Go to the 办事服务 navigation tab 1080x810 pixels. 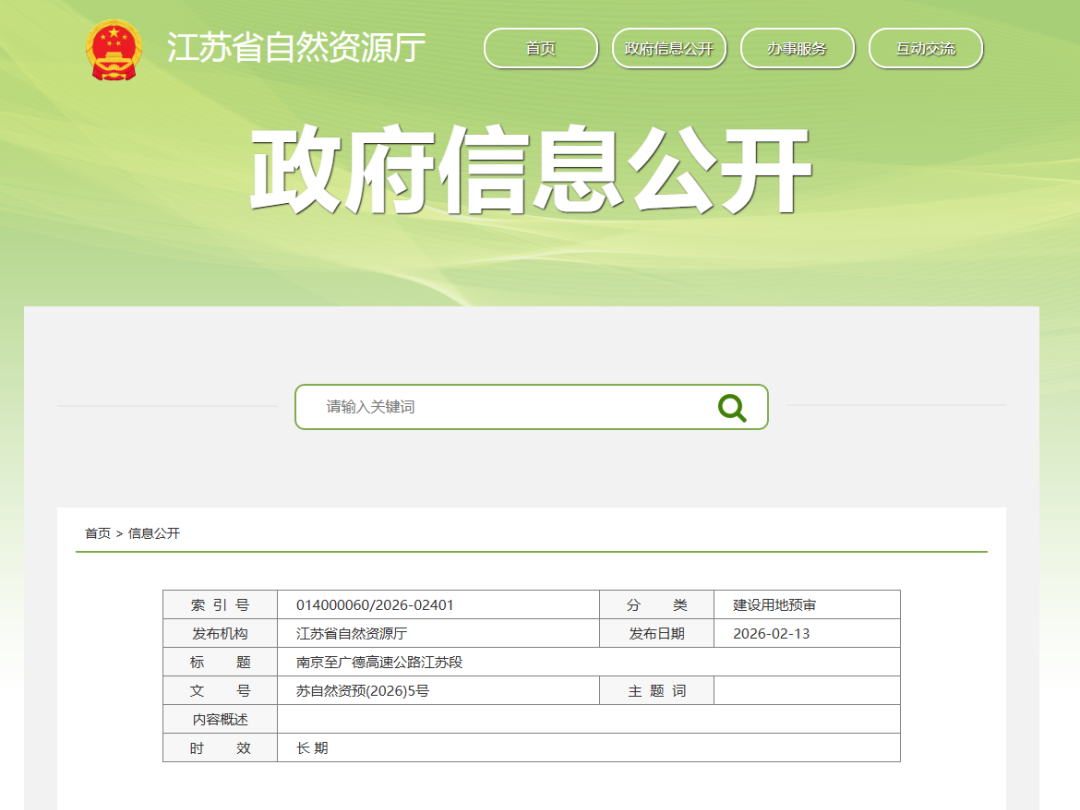797,48
